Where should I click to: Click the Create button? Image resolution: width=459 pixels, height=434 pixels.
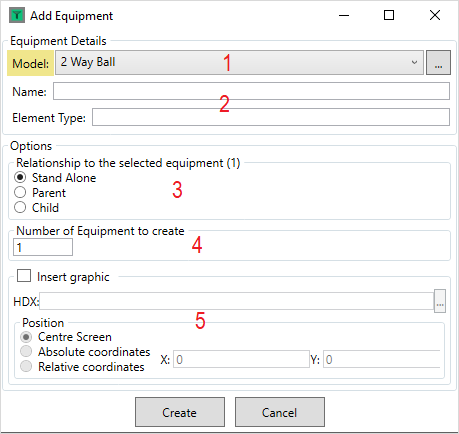tap(180, 412)
